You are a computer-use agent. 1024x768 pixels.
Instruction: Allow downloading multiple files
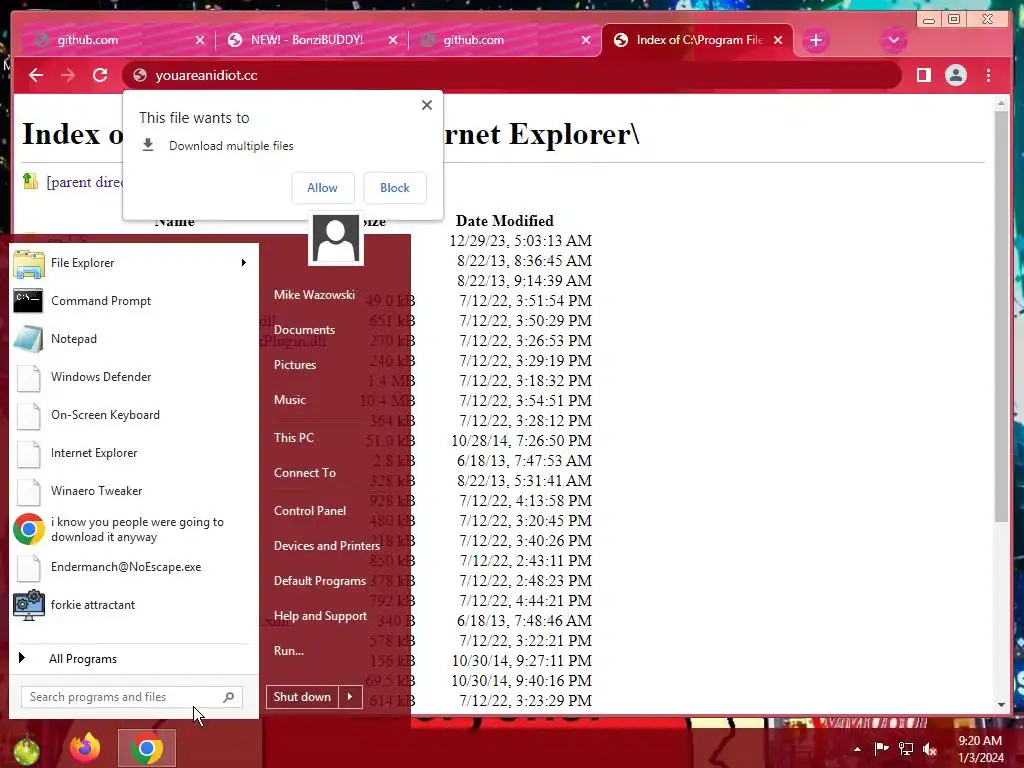point(323,188)
